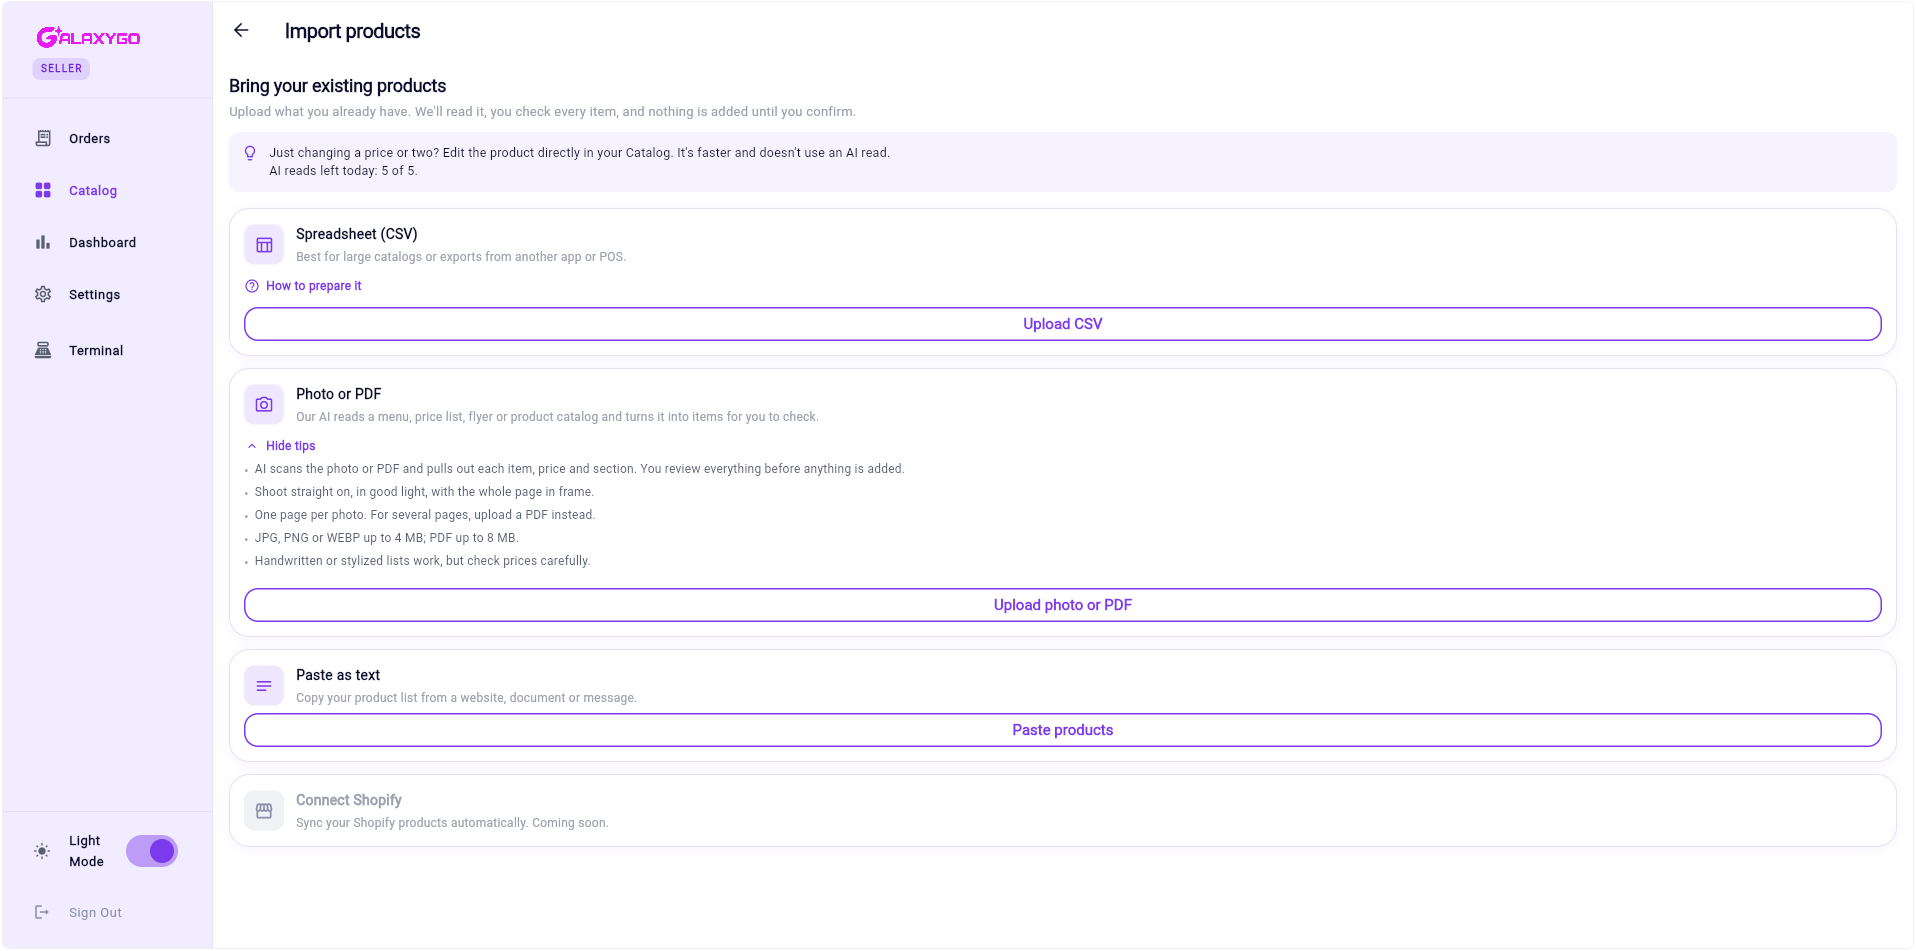Click the Paste products button
Screen dimensions: 1916x951
[x=1062, y=730]
